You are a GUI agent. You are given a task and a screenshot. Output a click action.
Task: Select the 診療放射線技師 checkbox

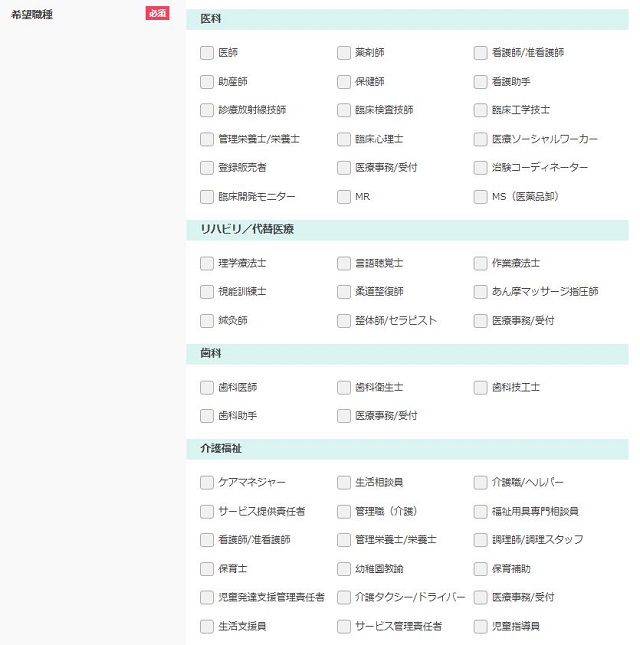206,110
